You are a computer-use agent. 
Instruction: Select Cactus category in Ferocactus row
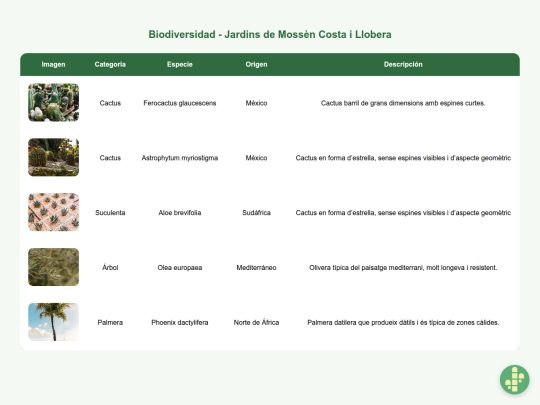110,103
